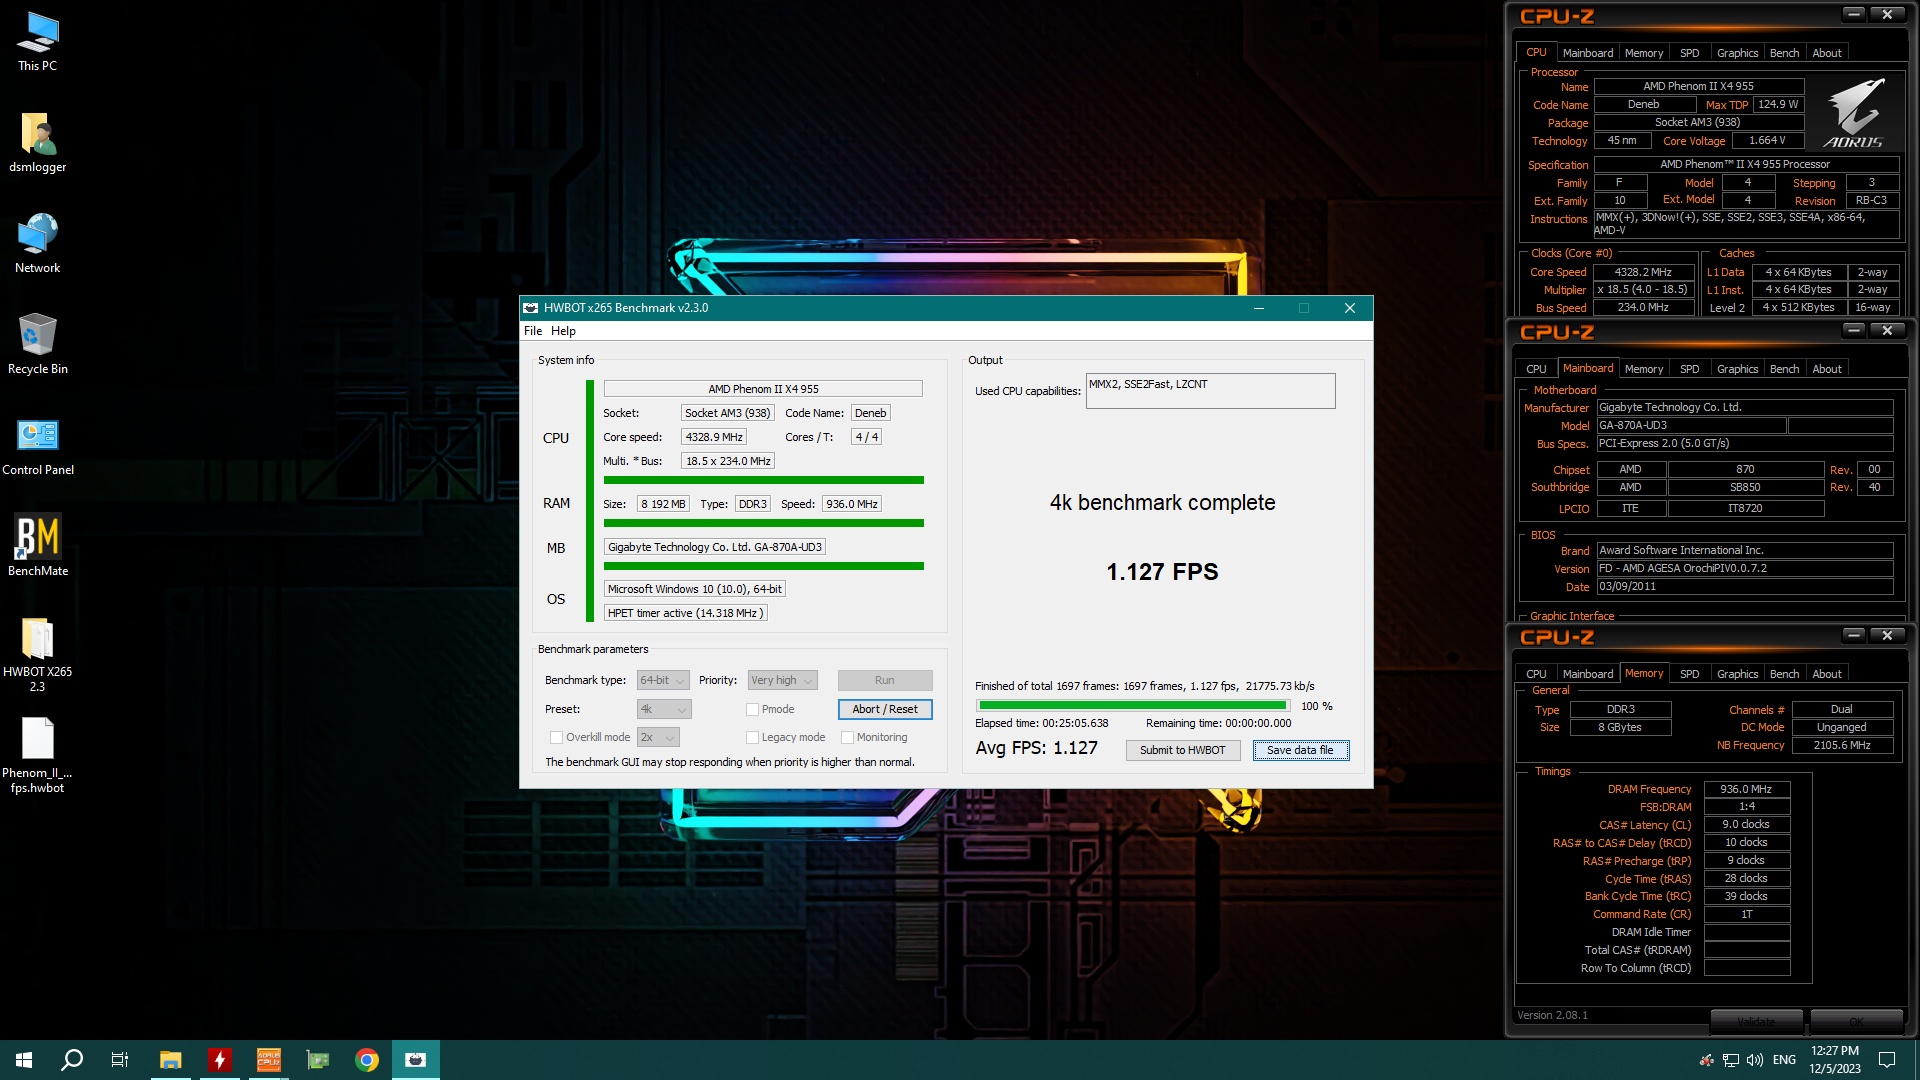Click the Used CPU capabilities text box
The width and height of the screenshot is (1920, 1080).
pos(1210,391)
